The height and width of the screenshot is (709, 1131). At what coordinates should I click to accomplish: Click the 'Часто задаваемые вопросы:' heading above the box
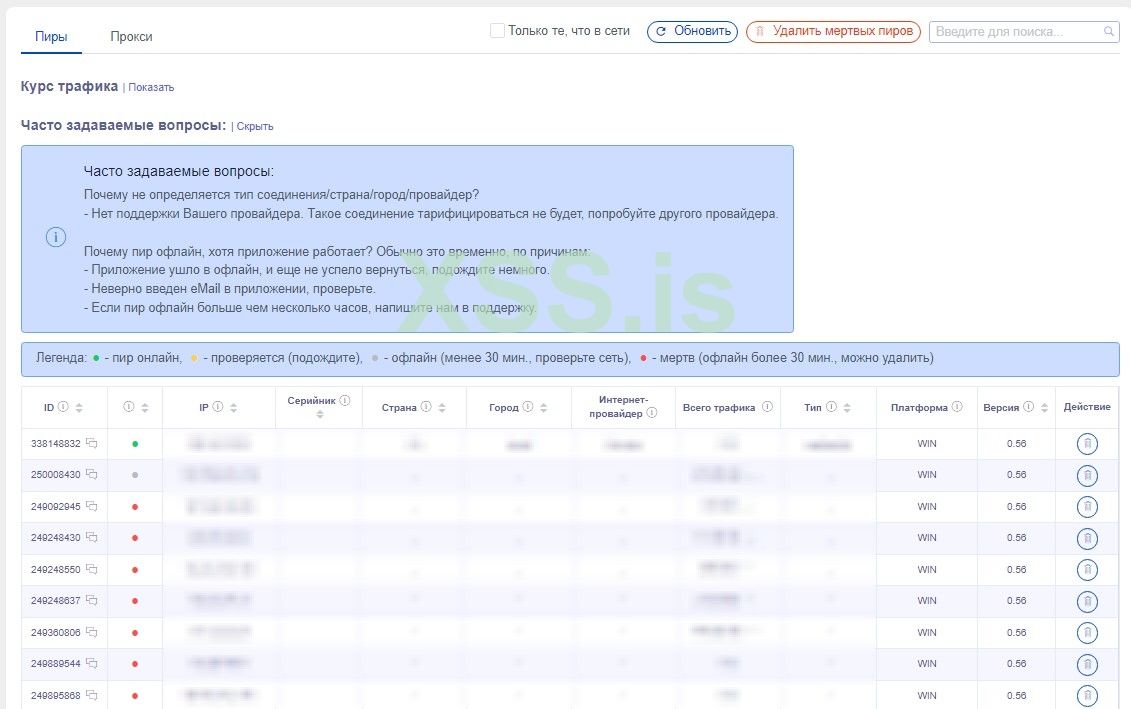(x=123, y=125)
